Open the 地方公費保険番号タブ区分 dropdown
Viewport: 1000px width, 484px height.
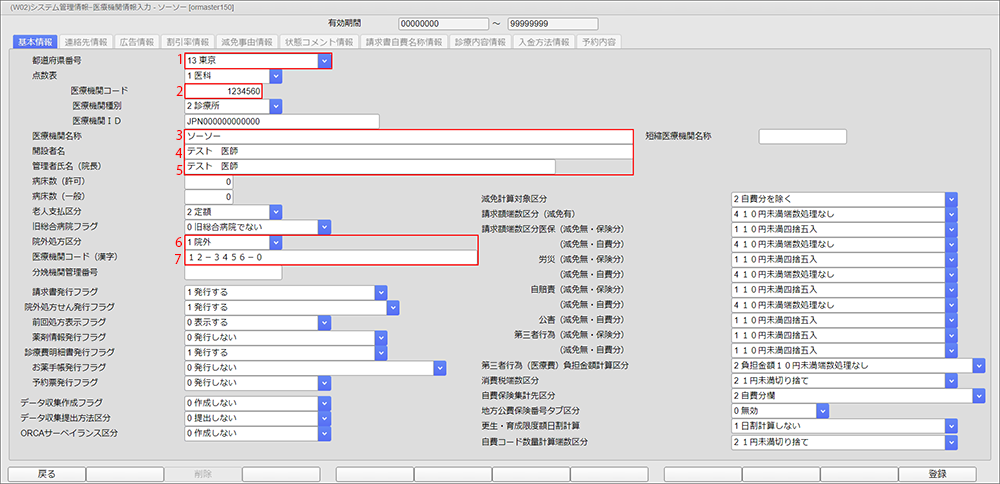[x=822, y=410]
